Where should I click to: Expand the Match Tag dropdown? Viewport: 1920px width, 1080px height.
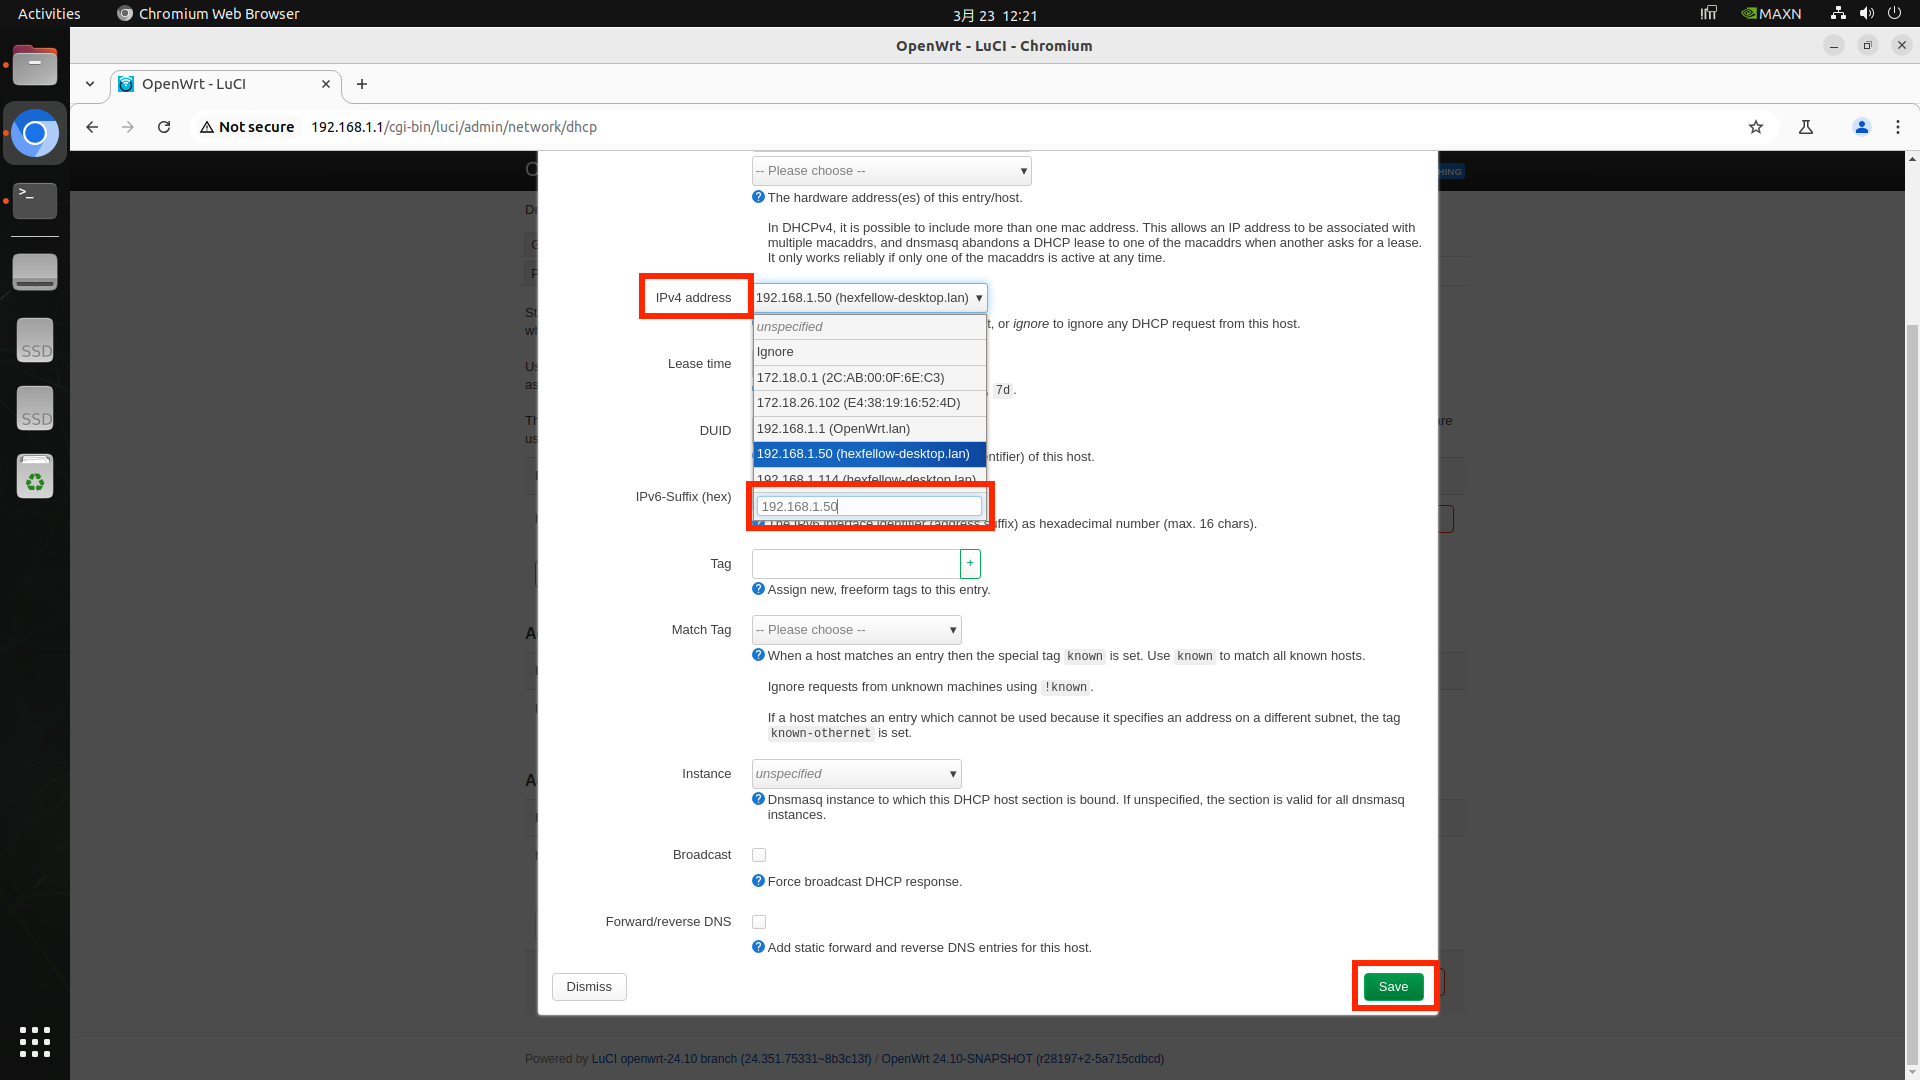[x=856, y=630]
